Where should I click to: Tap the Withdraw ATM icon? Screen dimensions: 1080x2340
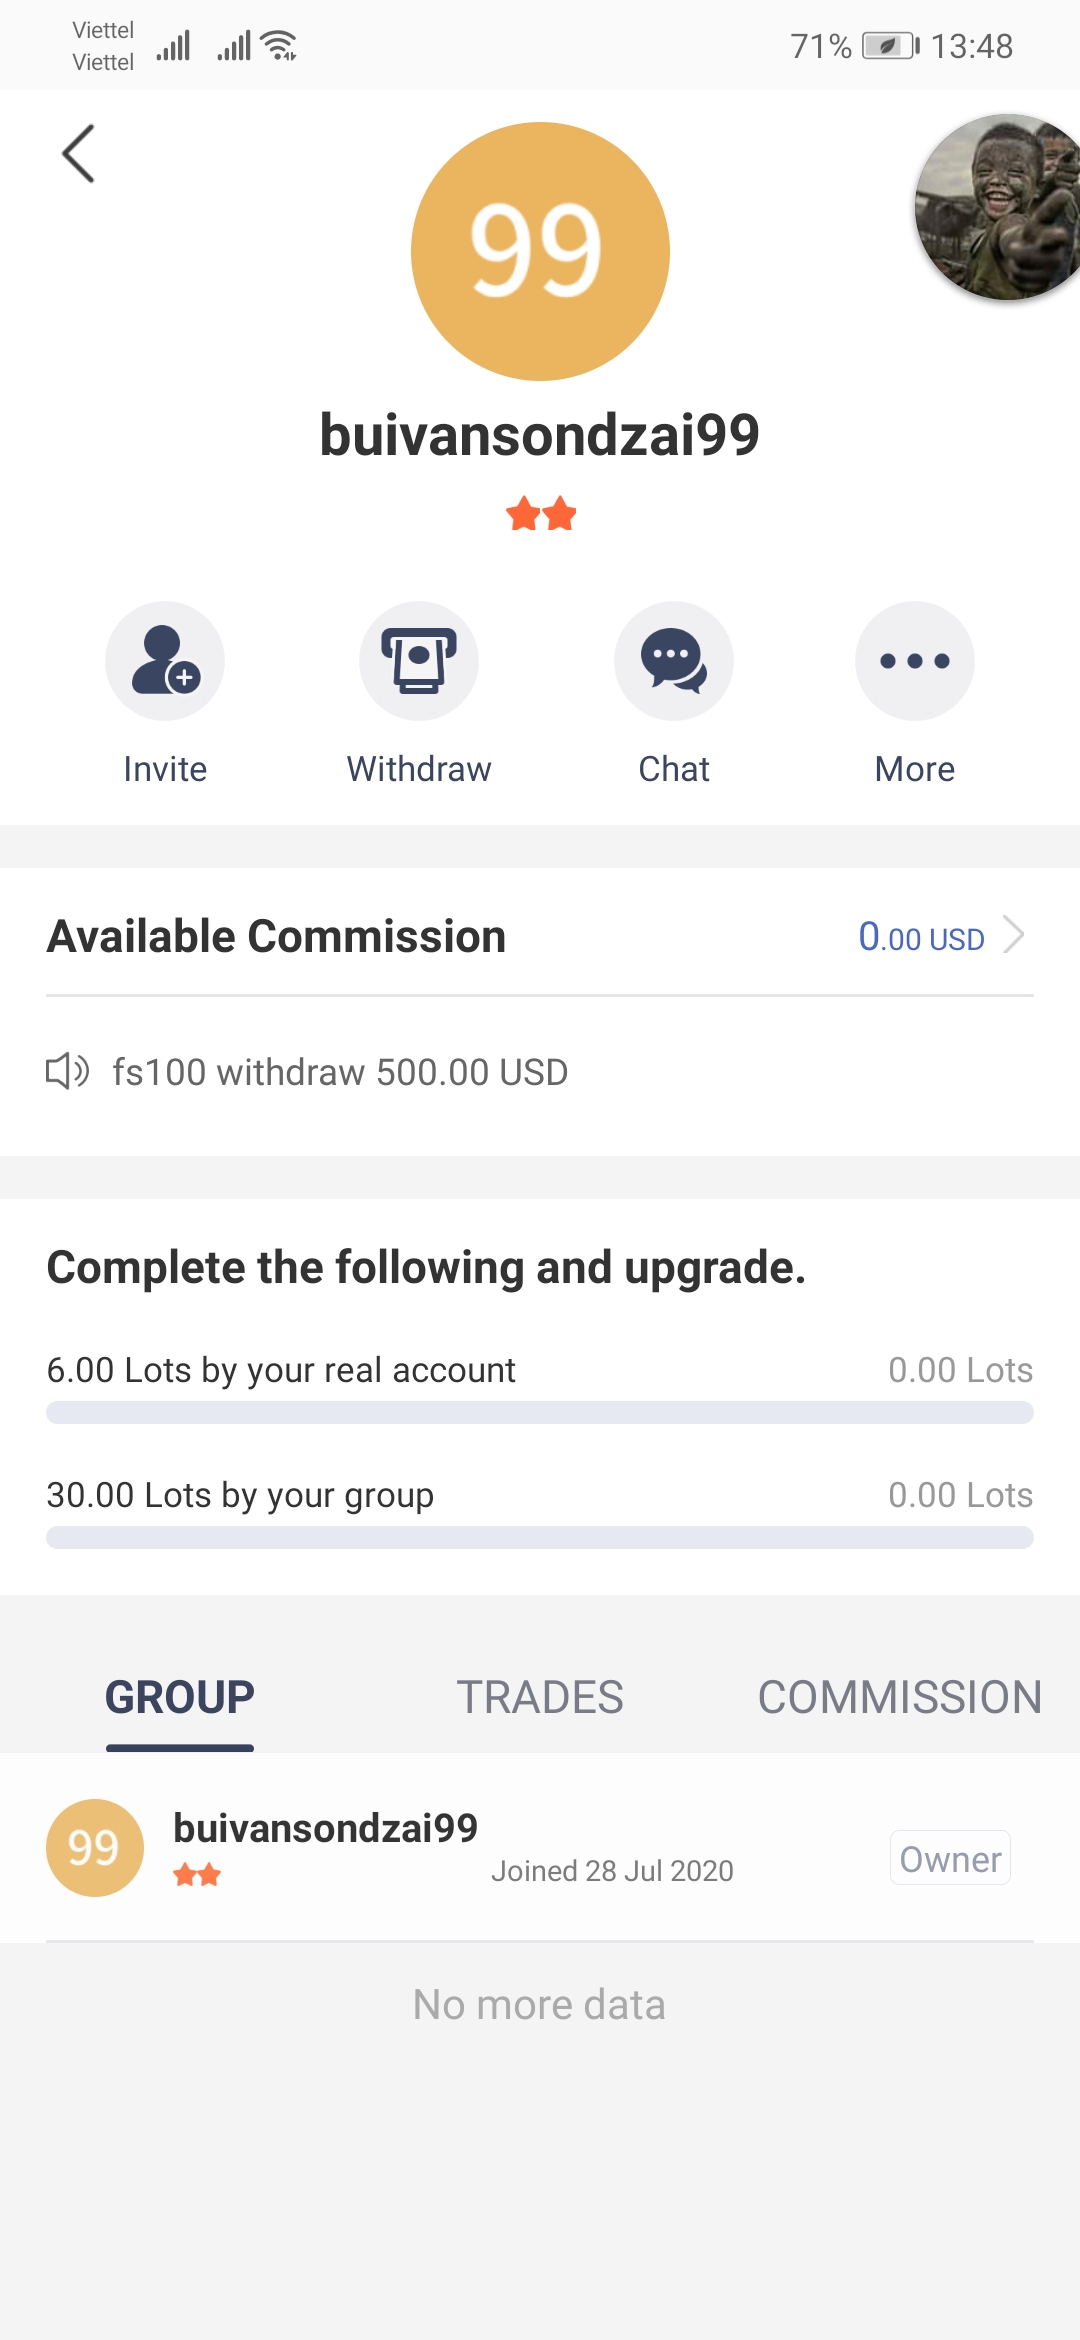[419, 661]
